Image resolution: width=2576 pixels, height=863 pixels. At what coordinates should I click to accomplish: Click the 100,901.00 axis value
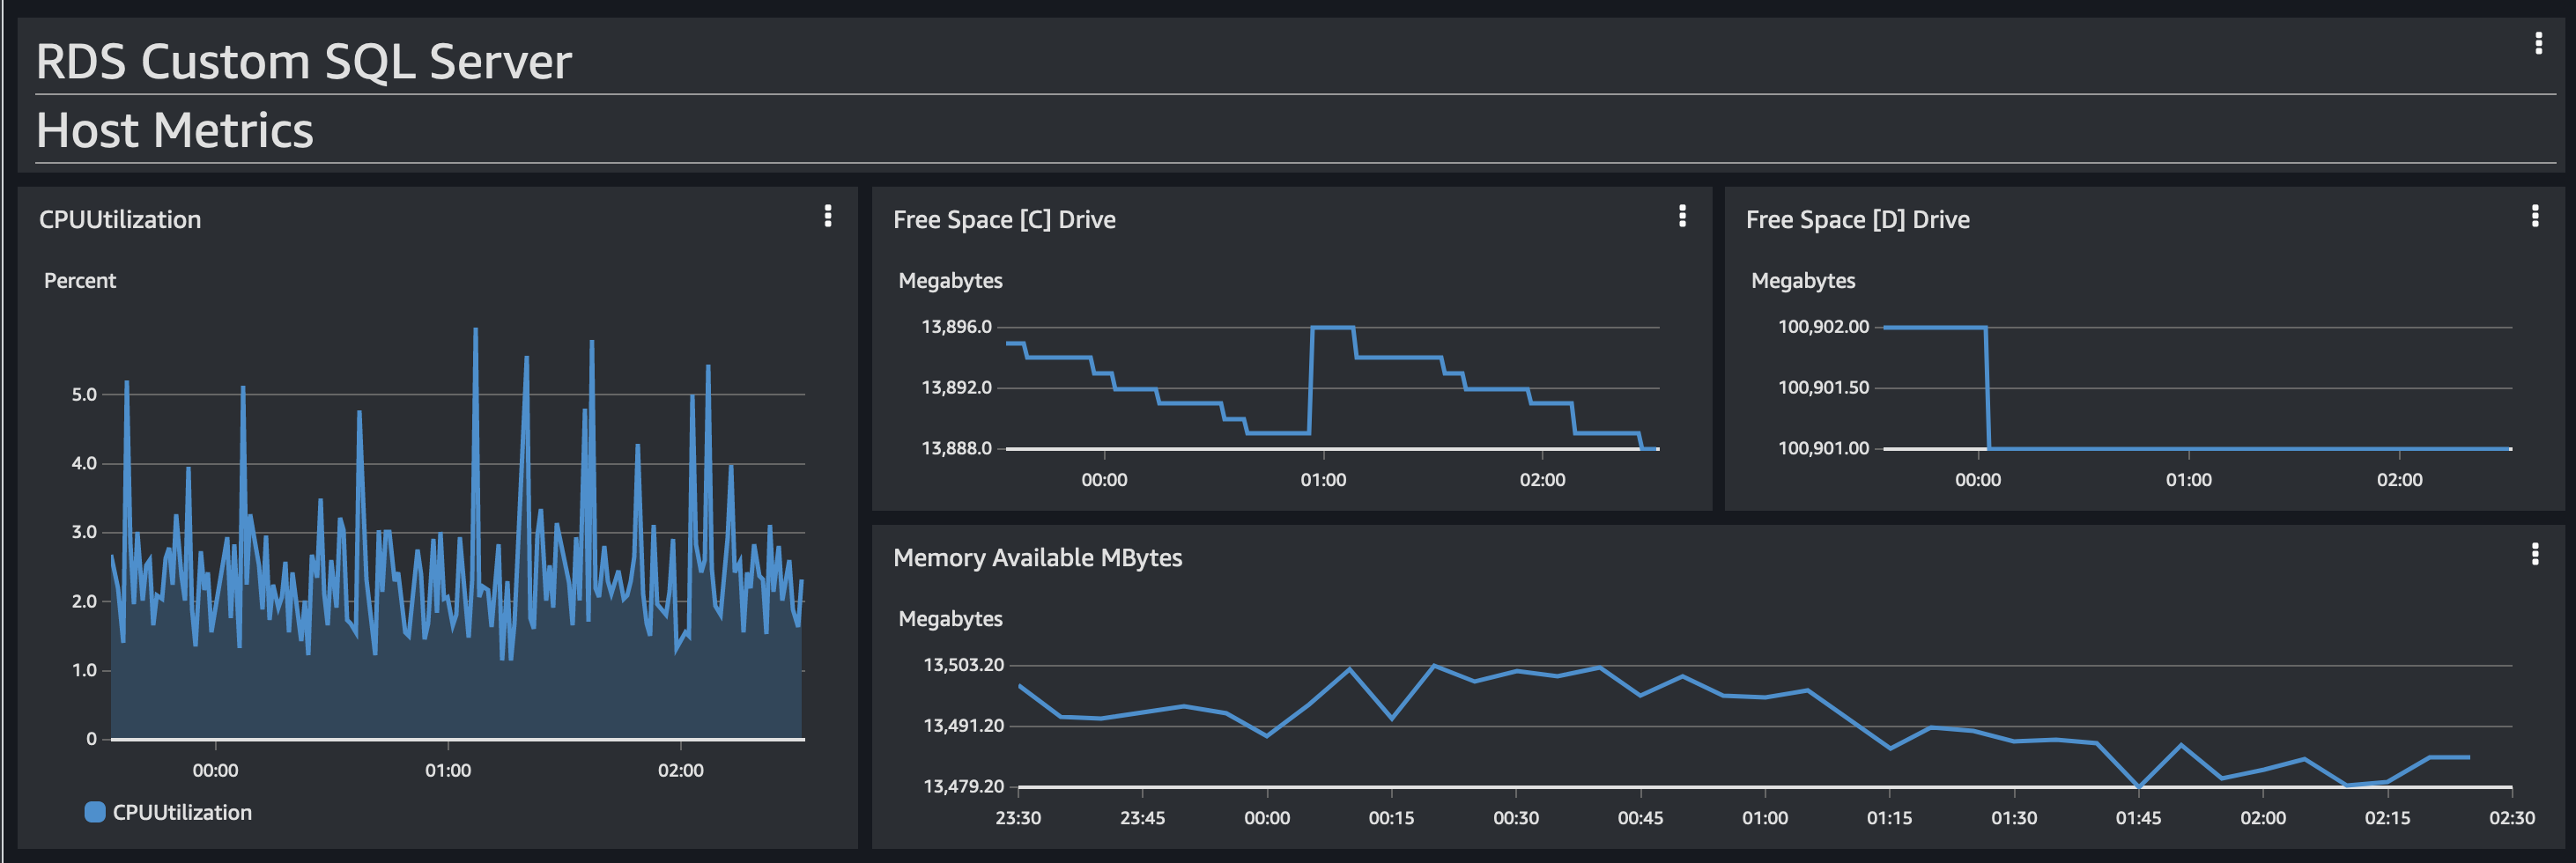[x=1823, y=449]
